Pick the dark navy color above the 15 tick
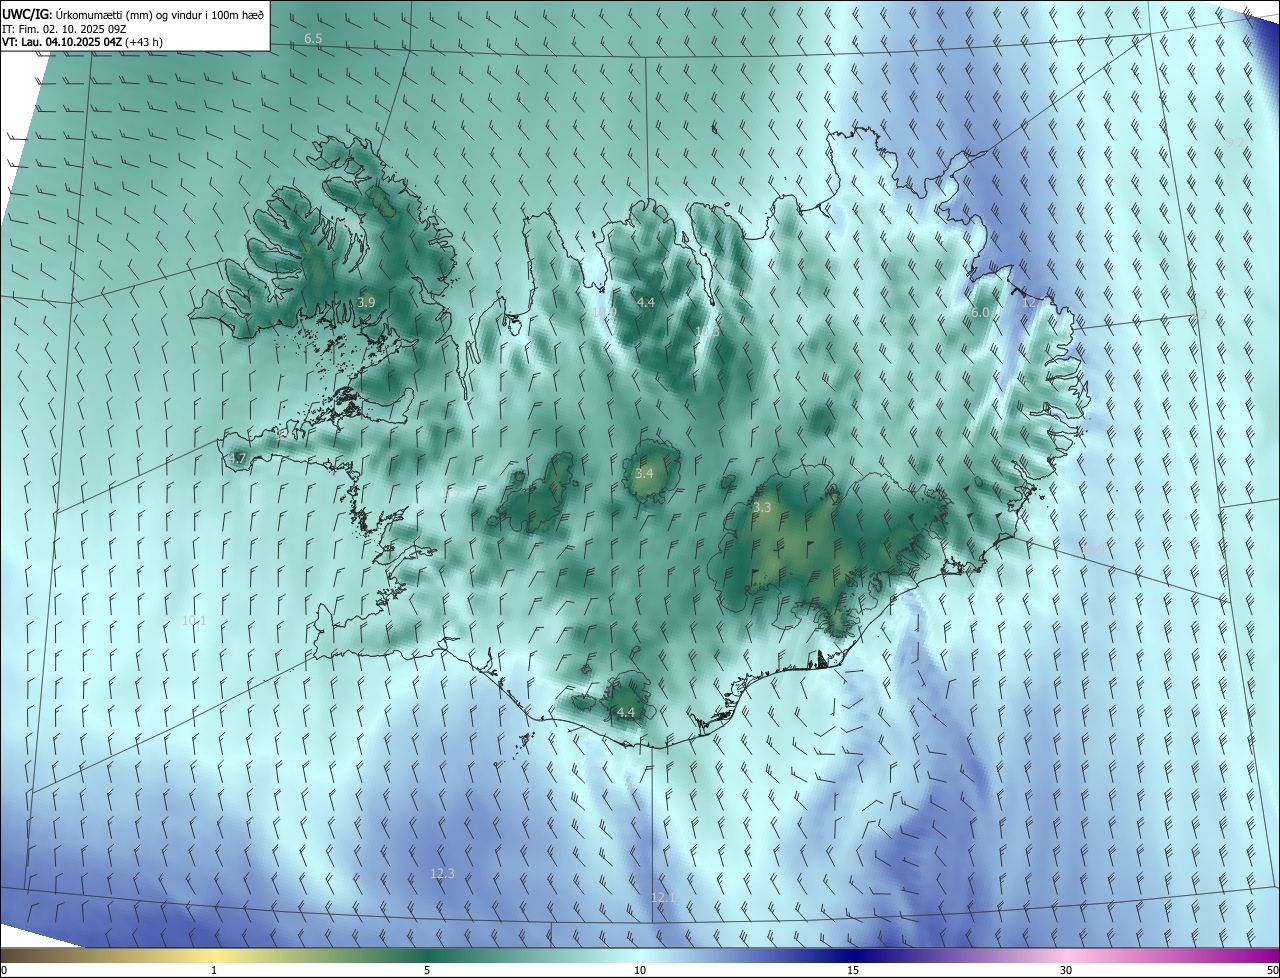Screen dimensions: 1280x978 click(x=853, y=955)
